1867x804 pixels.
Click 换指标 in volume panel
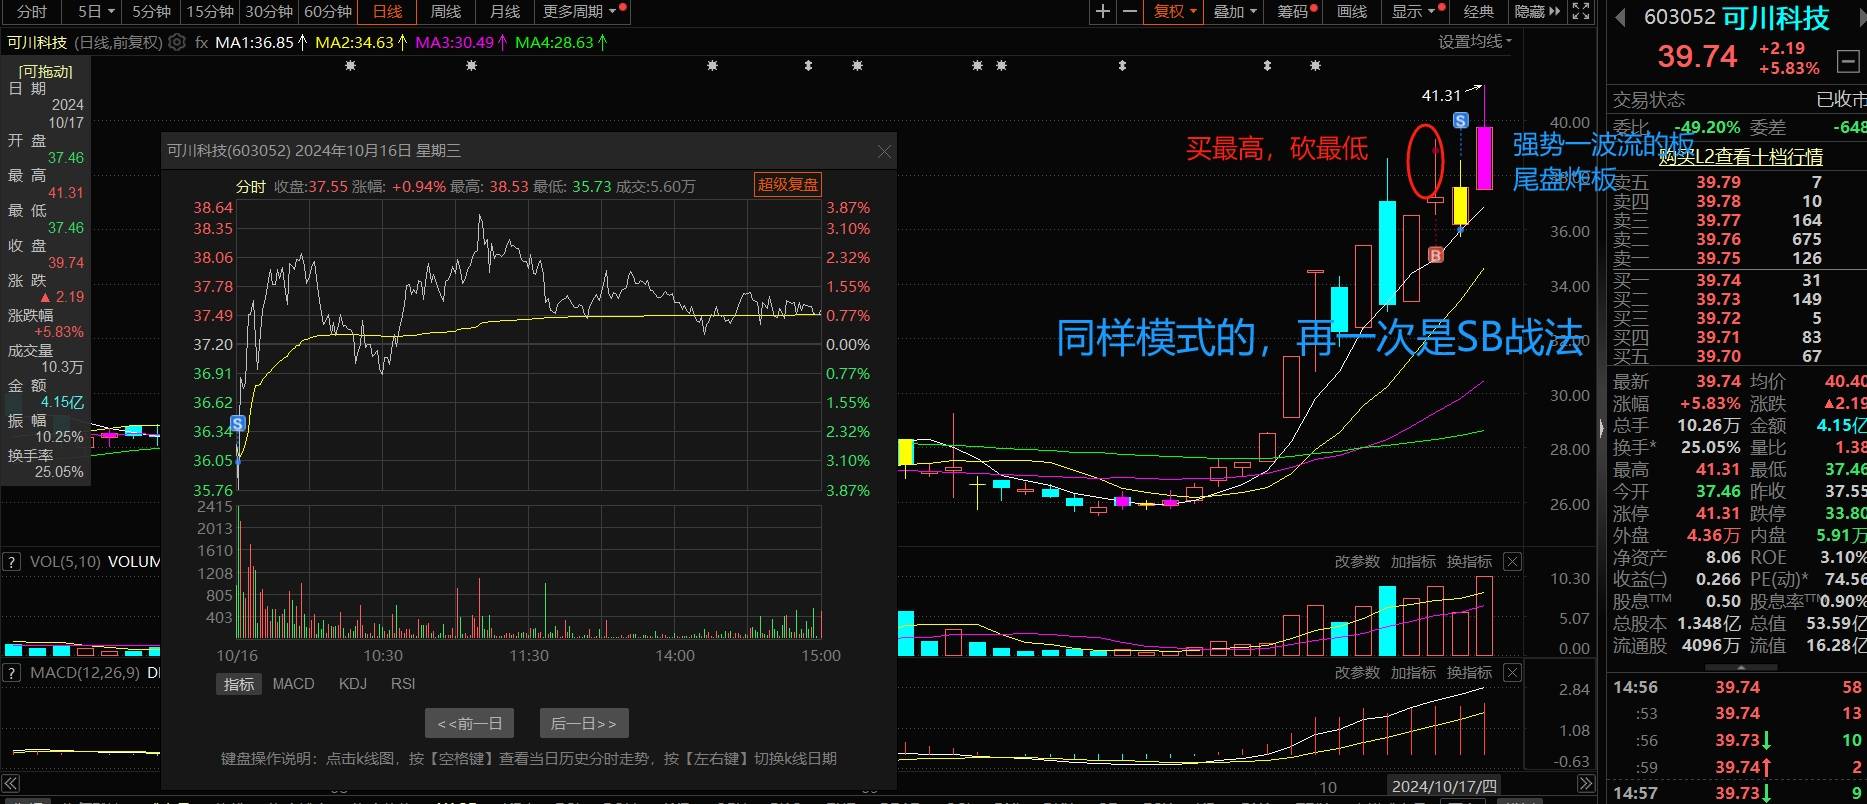1469,562
